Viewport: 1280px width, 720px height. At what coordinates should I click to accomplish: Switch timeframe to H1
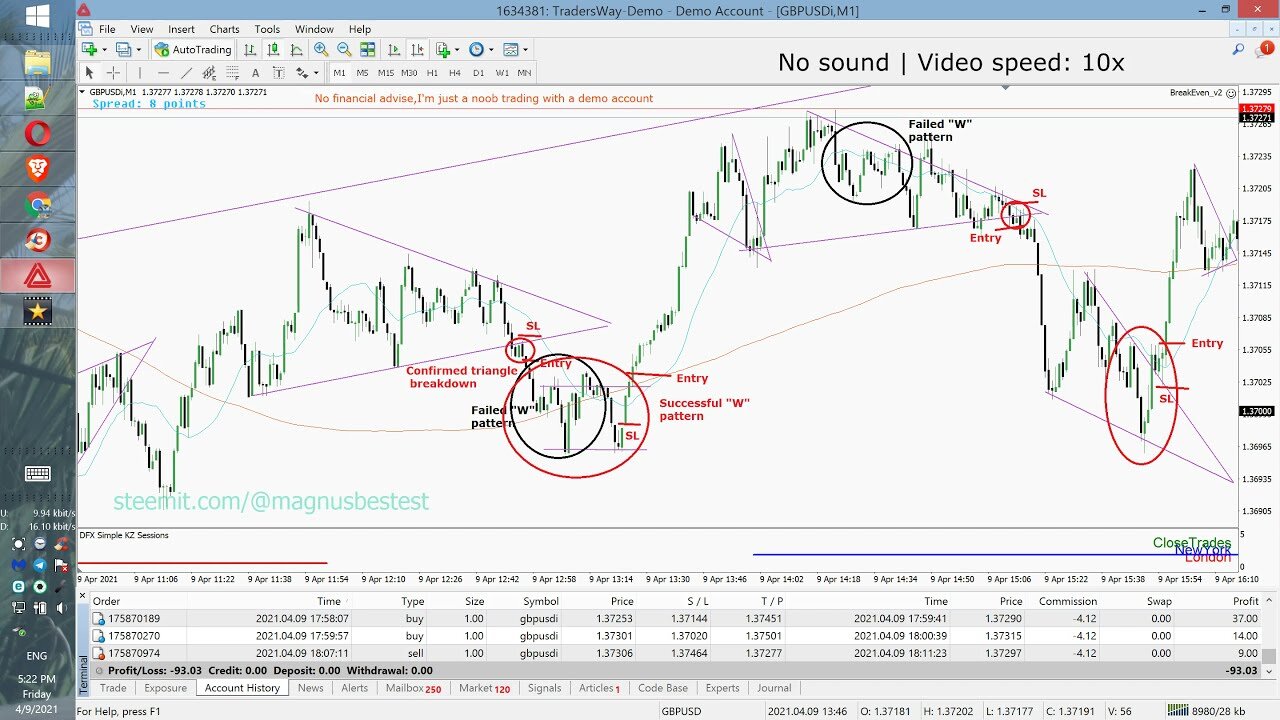[432, 73]
